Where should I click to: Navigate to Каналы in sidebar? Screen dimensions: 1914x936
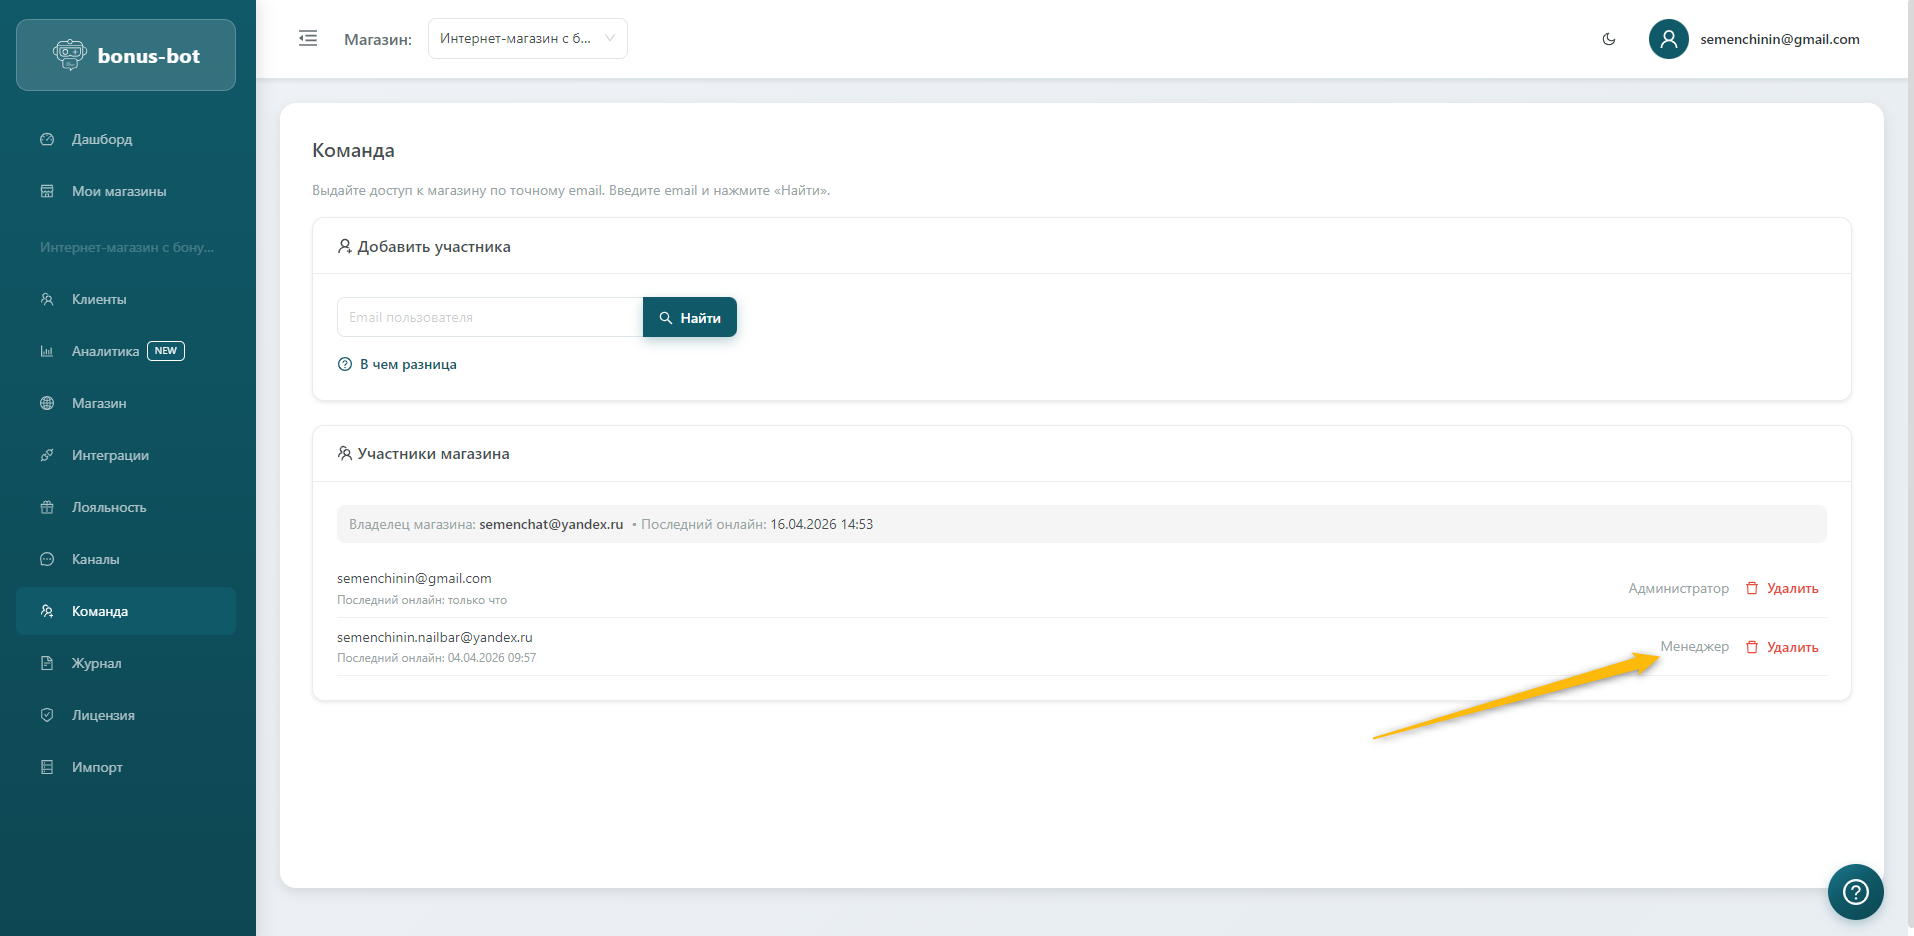[96, 559]
